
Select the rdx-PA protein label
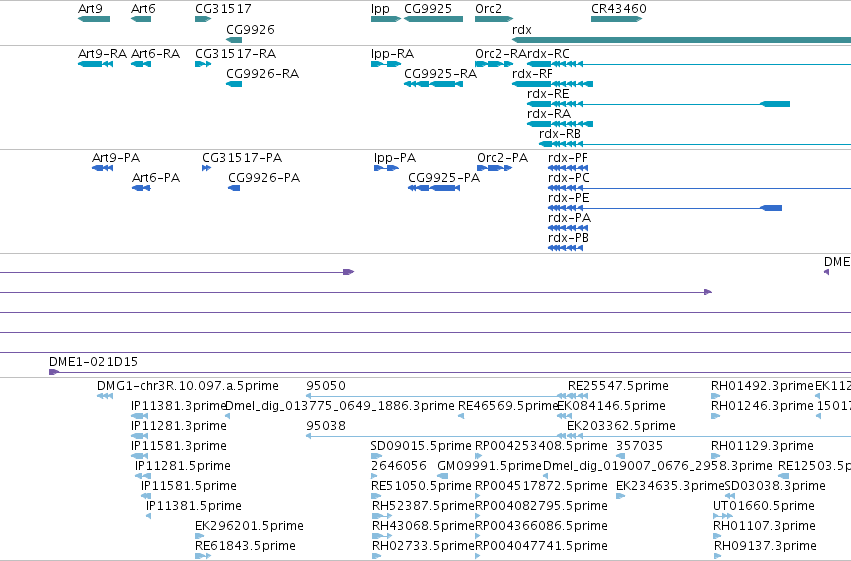click(569, 218)
